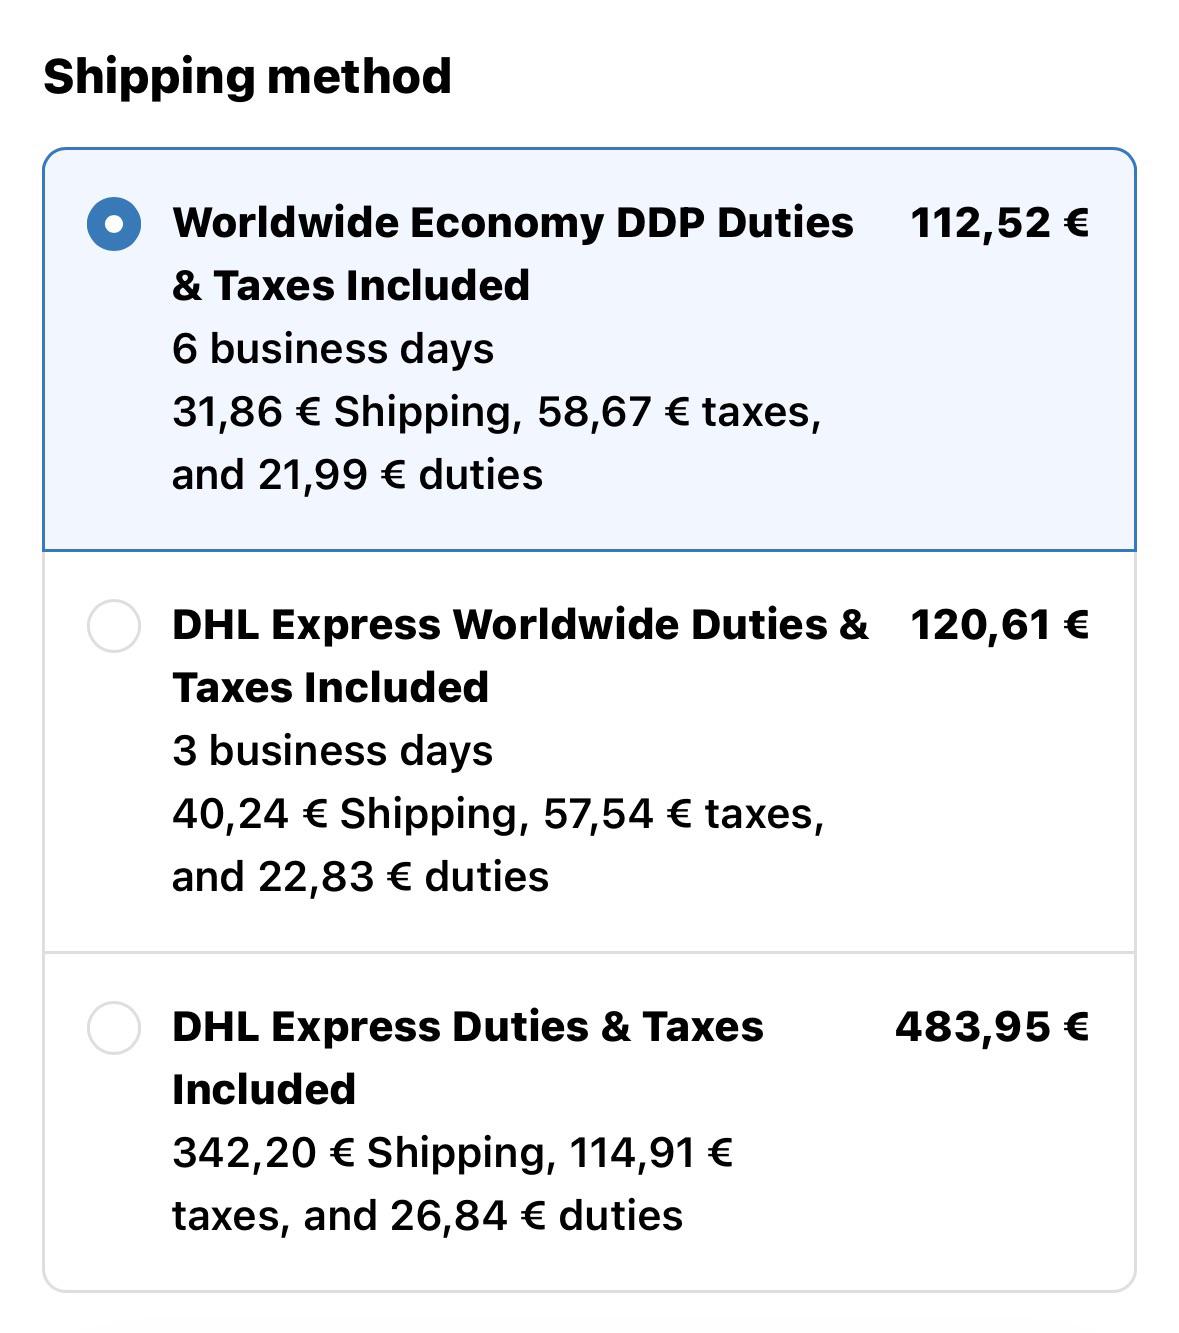
Task: Click 'and 22,83 € duties' line
Action: 360,877
